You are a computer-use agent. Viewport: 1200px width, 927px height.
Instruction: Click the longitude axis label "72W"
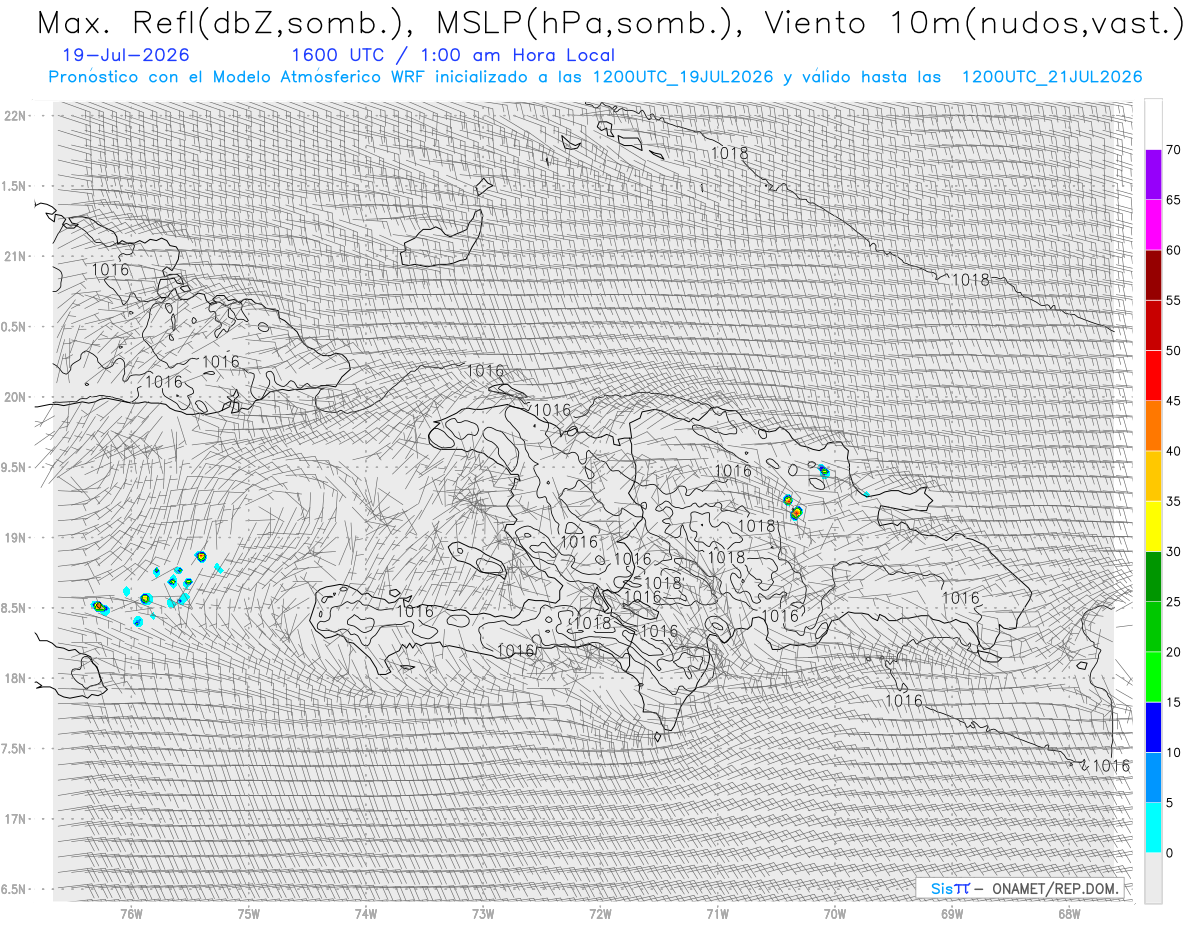(x=600, y=913)
